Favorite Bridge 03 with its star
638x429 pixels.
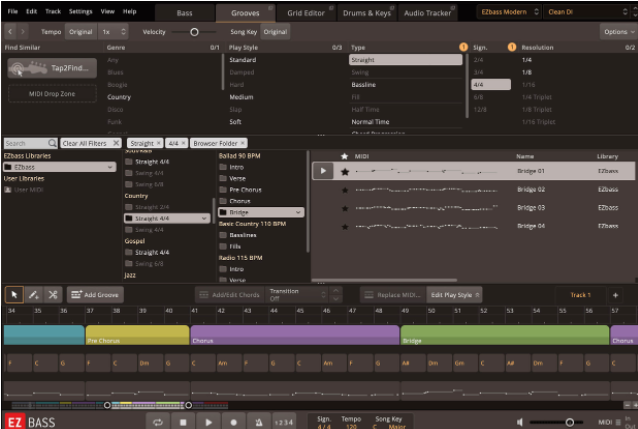(345, 208)
